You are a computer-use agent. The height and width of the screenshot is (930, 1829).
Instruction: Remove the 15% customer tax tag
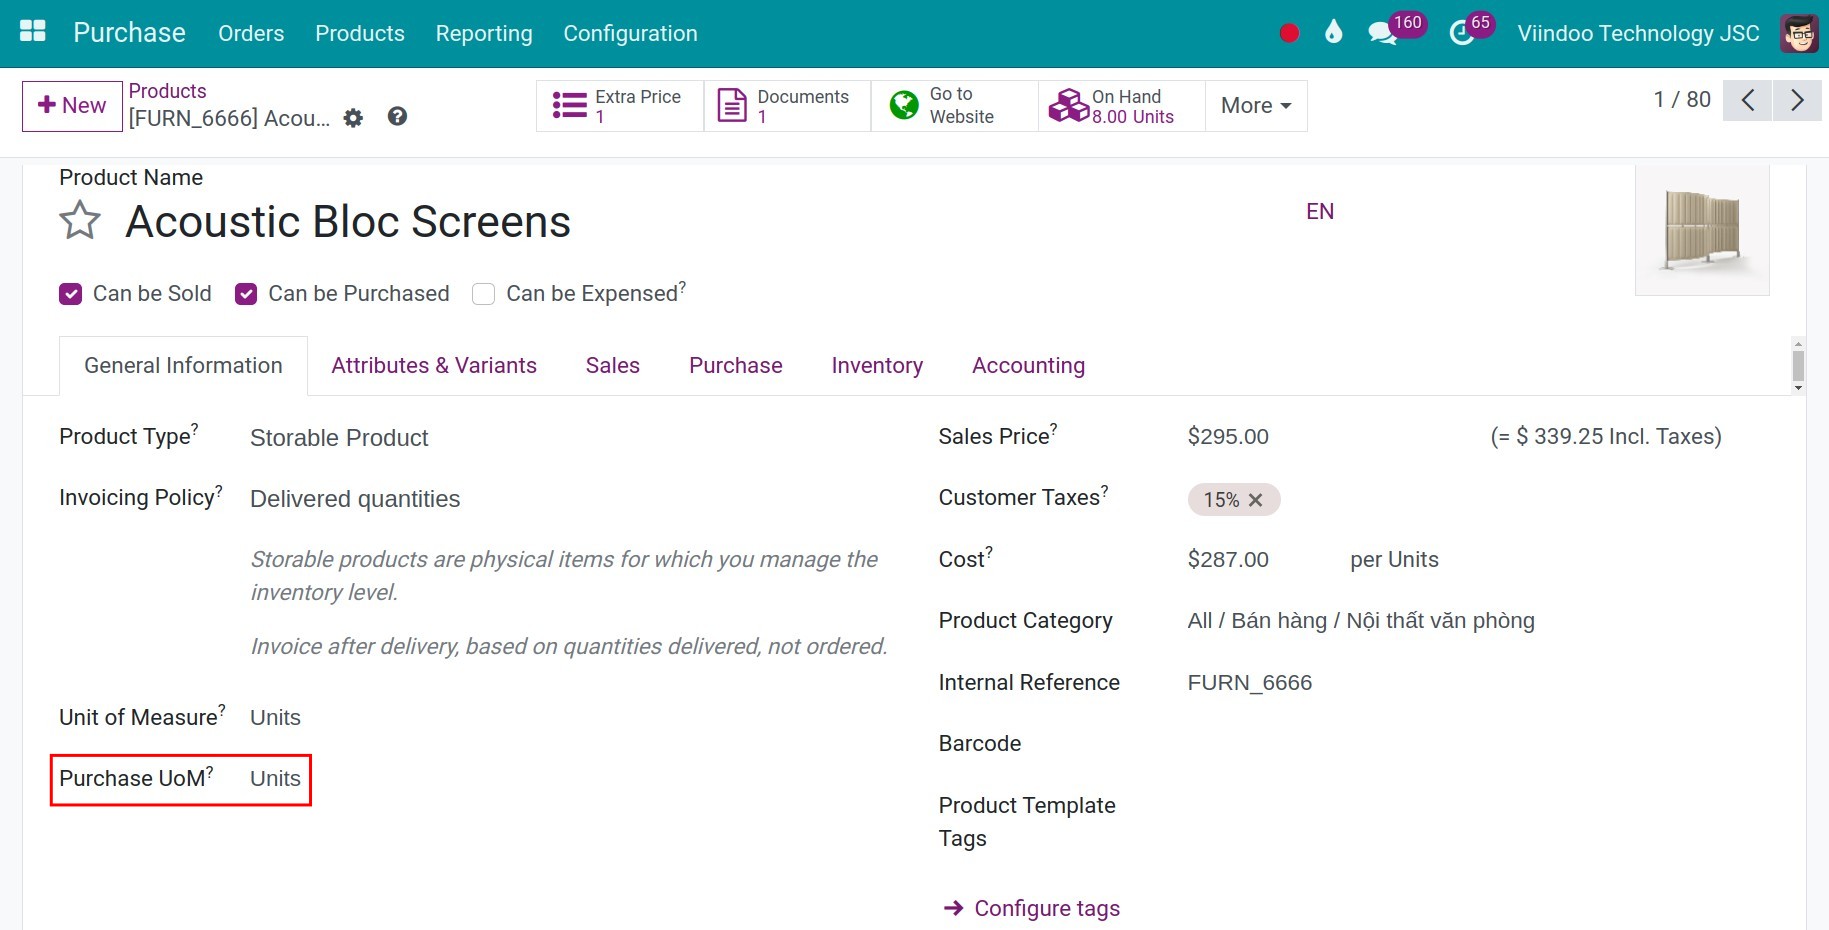tap(1256, 500)
